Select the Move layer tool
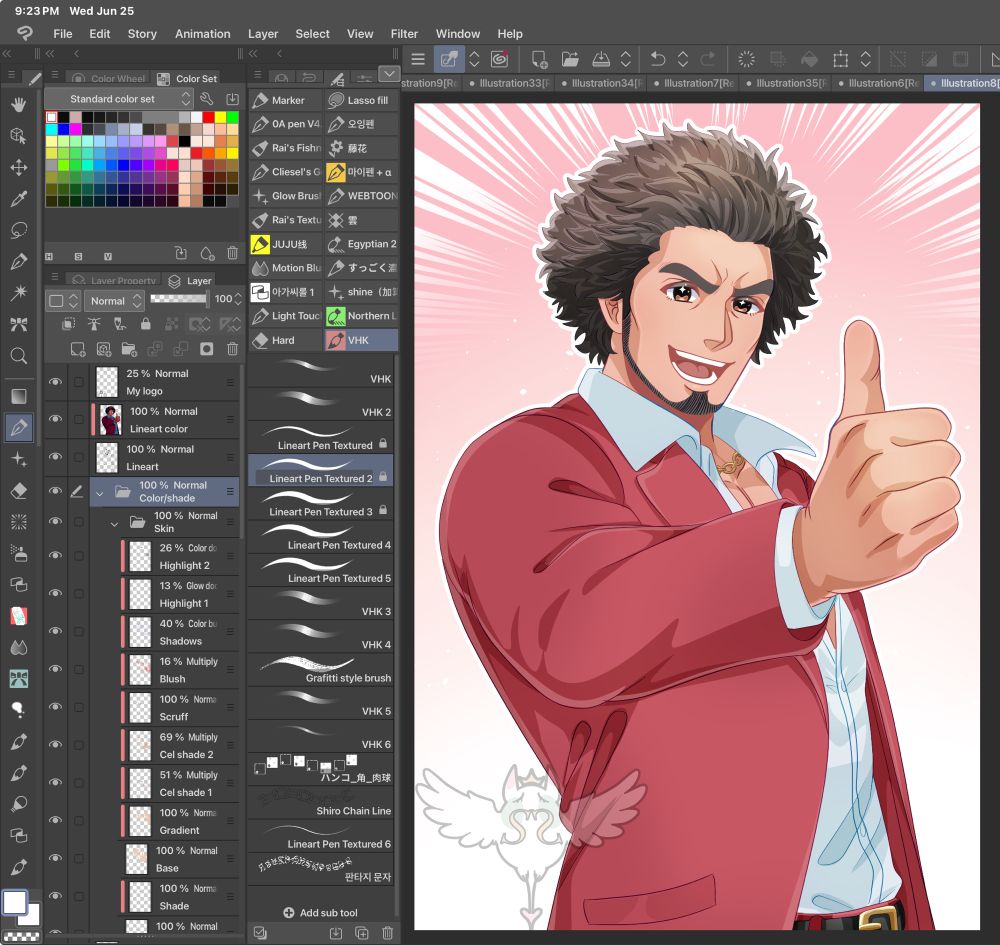Viewport: 1000px width, 945px height. [18, 167]
